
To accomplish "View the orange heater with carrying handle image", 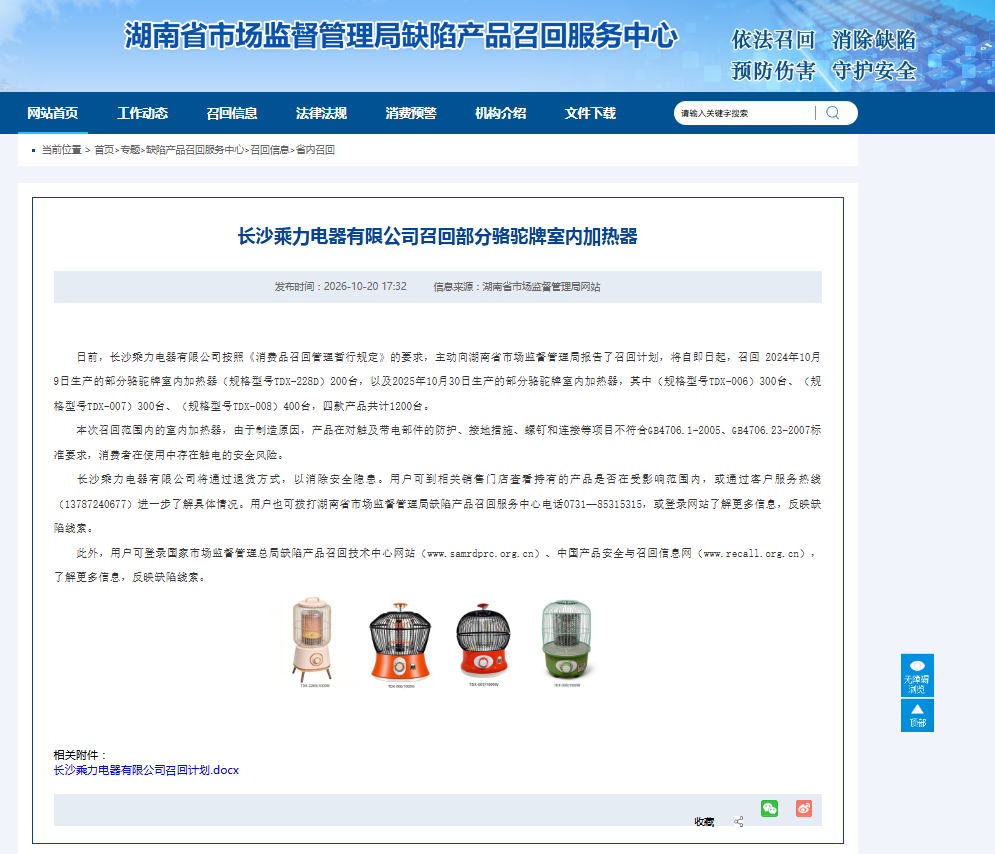I will point(400,643).
